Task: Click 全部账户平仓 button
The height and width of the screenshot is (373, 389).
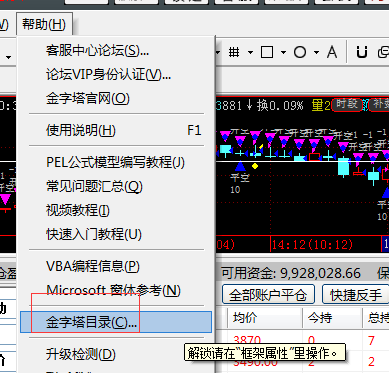Action: [268, 294]
